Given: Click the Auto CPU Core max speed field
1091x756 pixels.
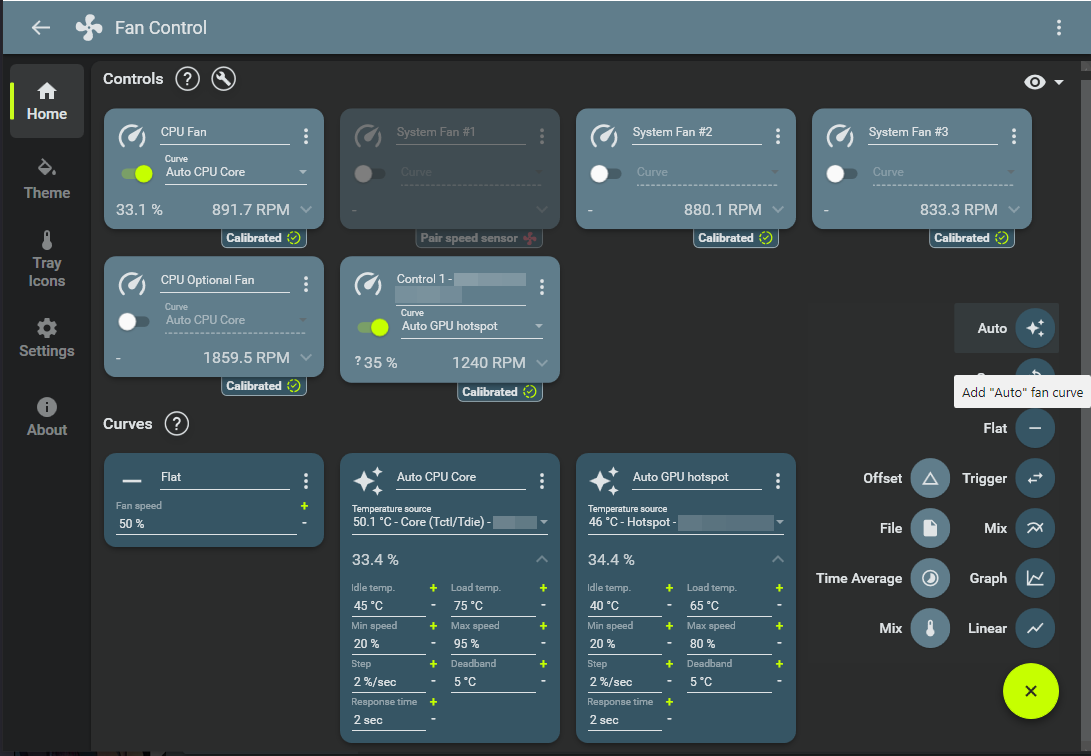Looking at the screenshot, I should click(493, 644).
